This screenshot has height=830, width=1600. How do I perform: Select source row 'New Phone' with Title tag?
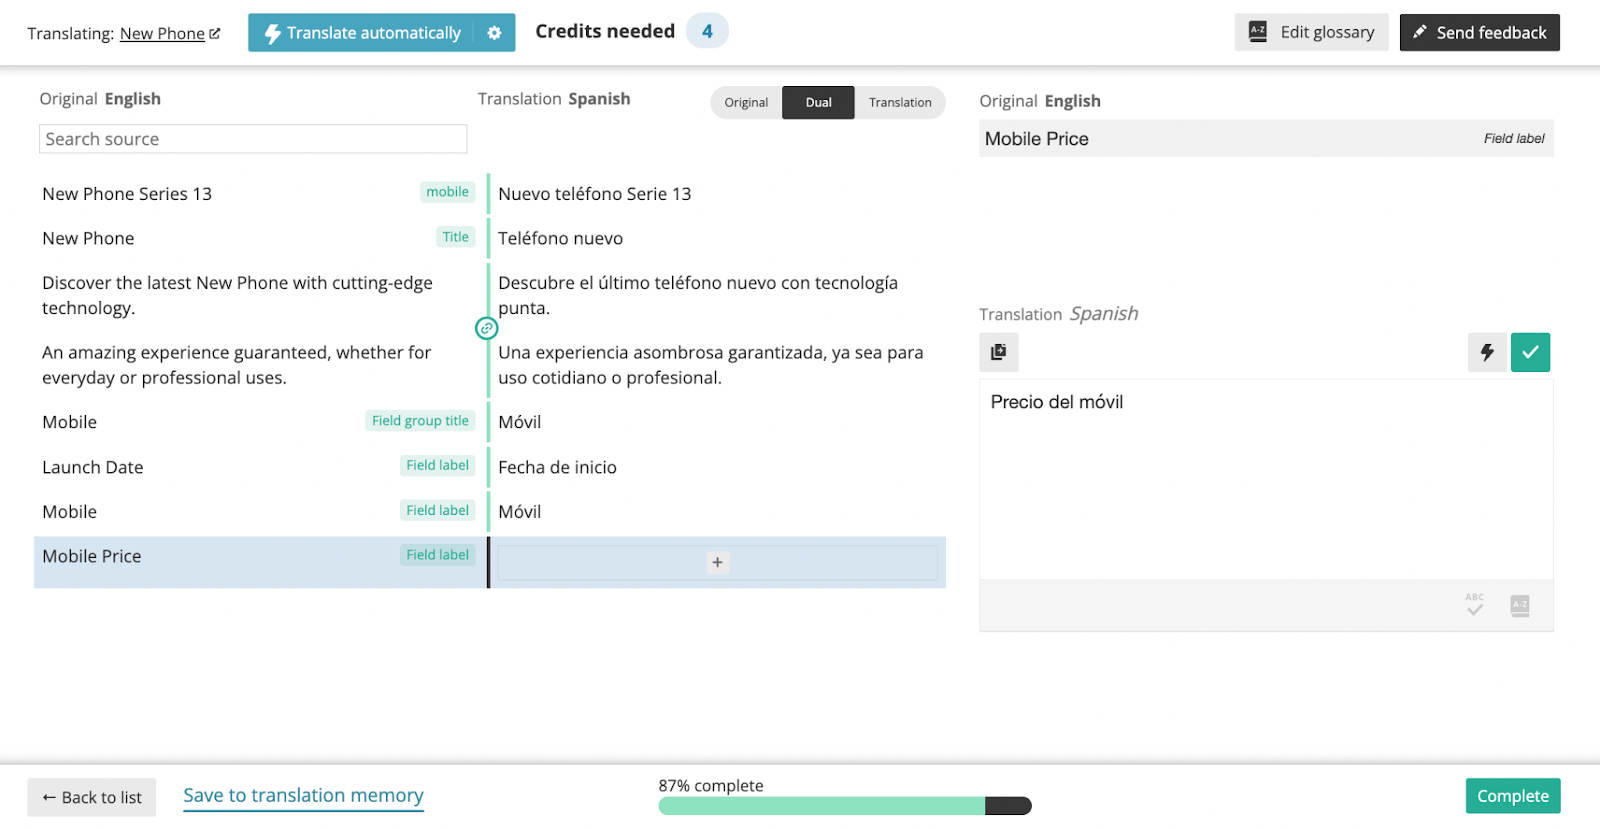tap(258, 238)
